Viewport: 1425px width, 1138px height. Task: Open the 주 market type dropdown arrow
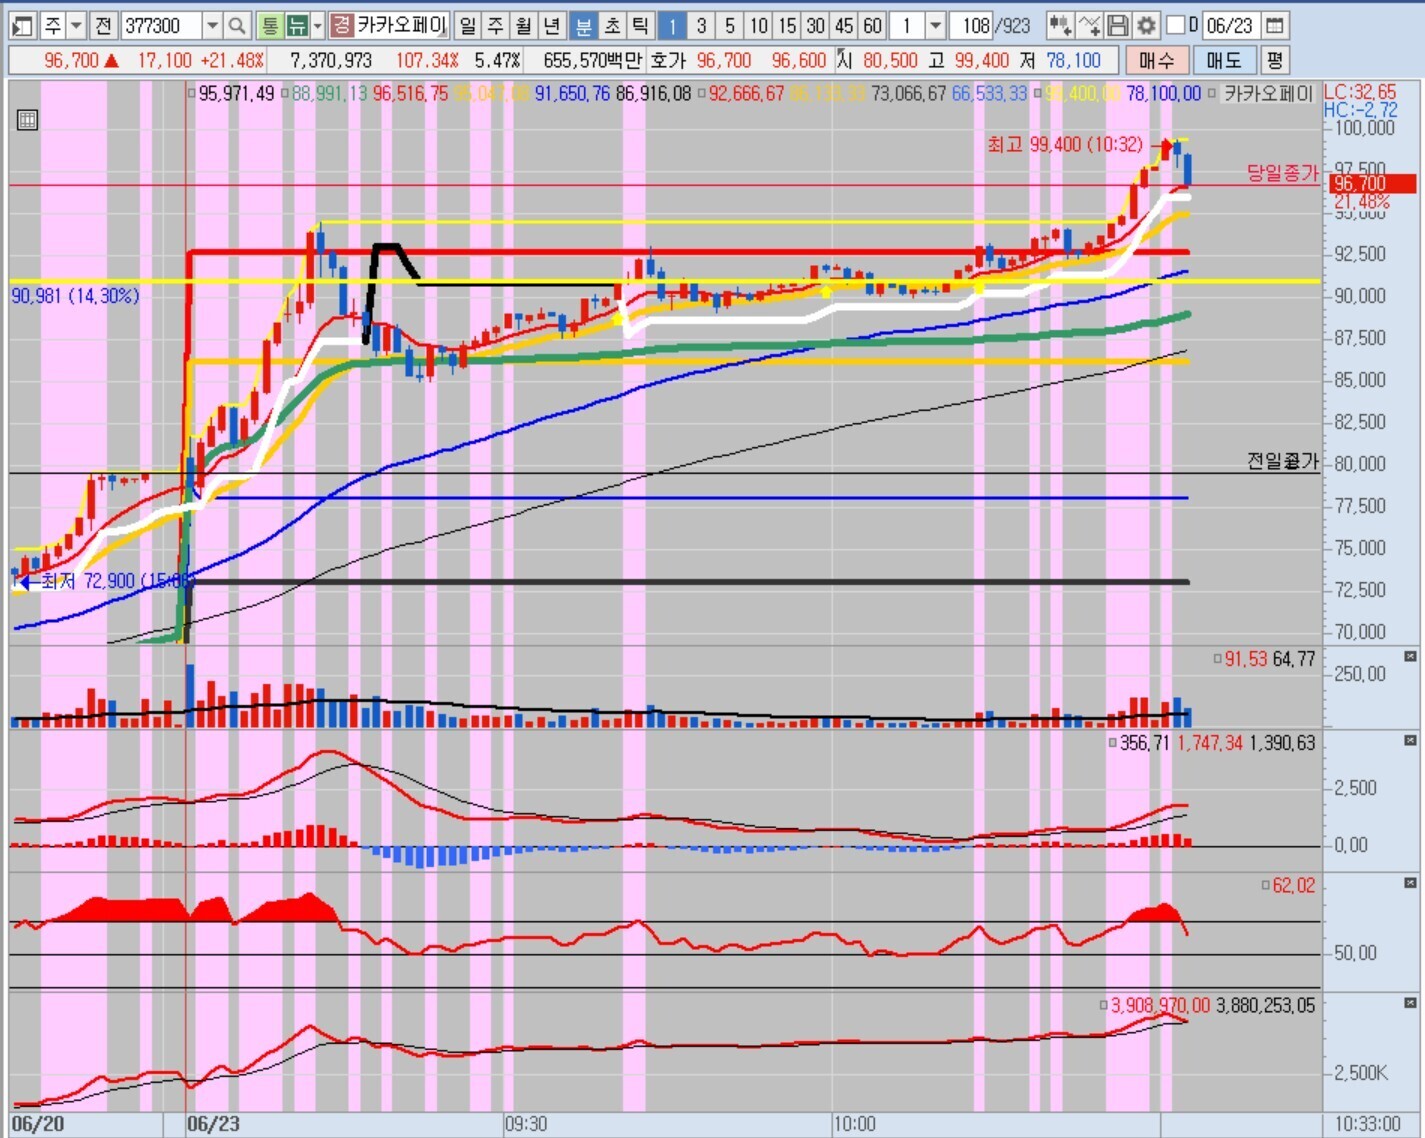click(76, 25)
